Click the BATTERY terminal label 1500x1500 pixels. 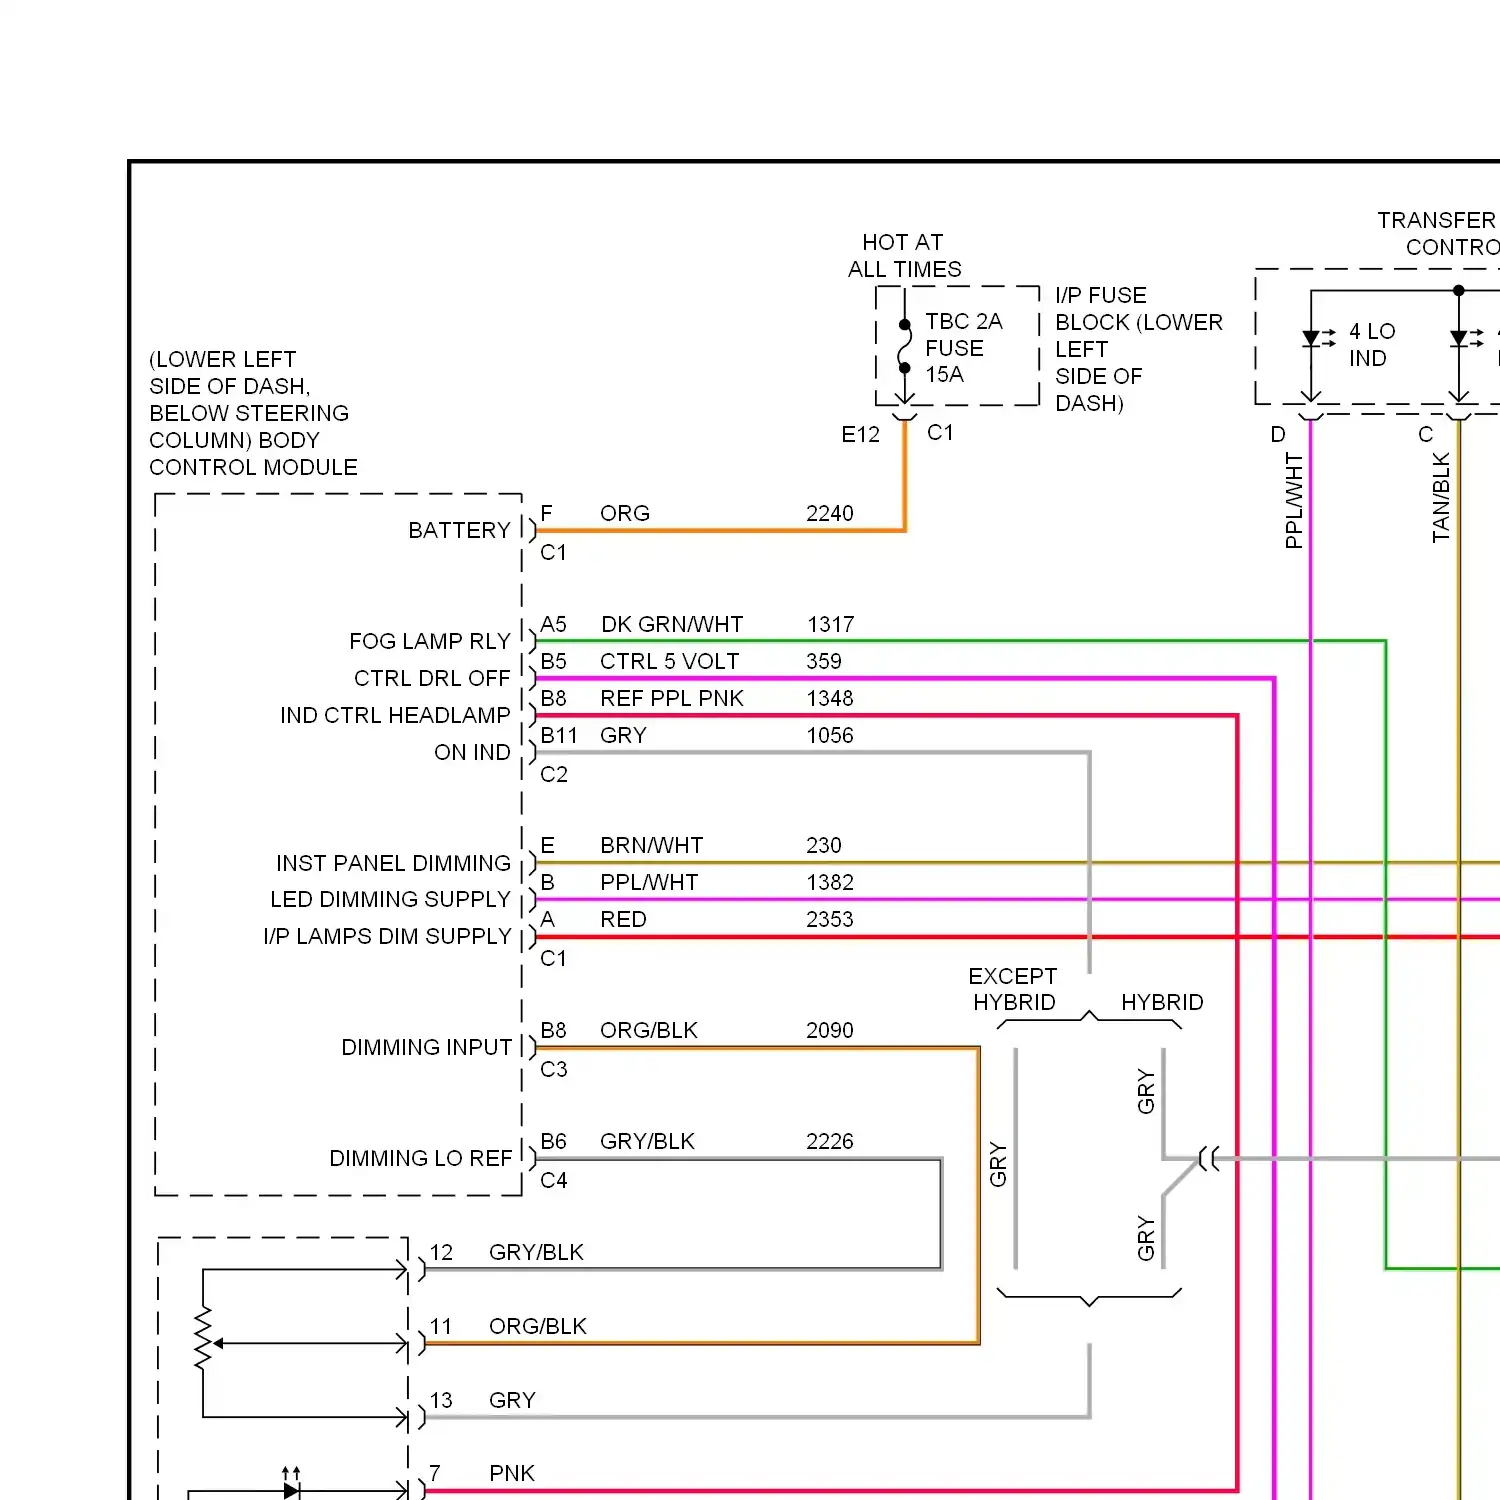click(x=459, y=530)
